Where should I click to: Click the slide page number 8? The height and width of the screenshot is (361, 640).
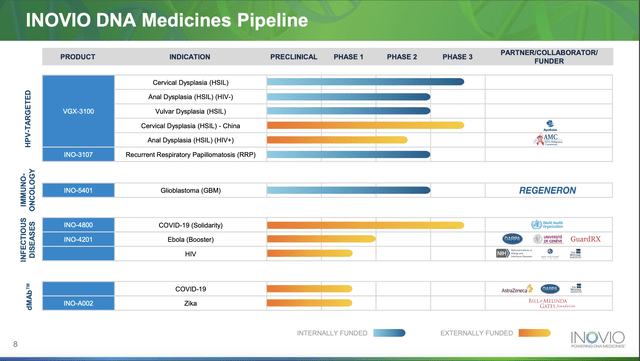pos(16,344)
